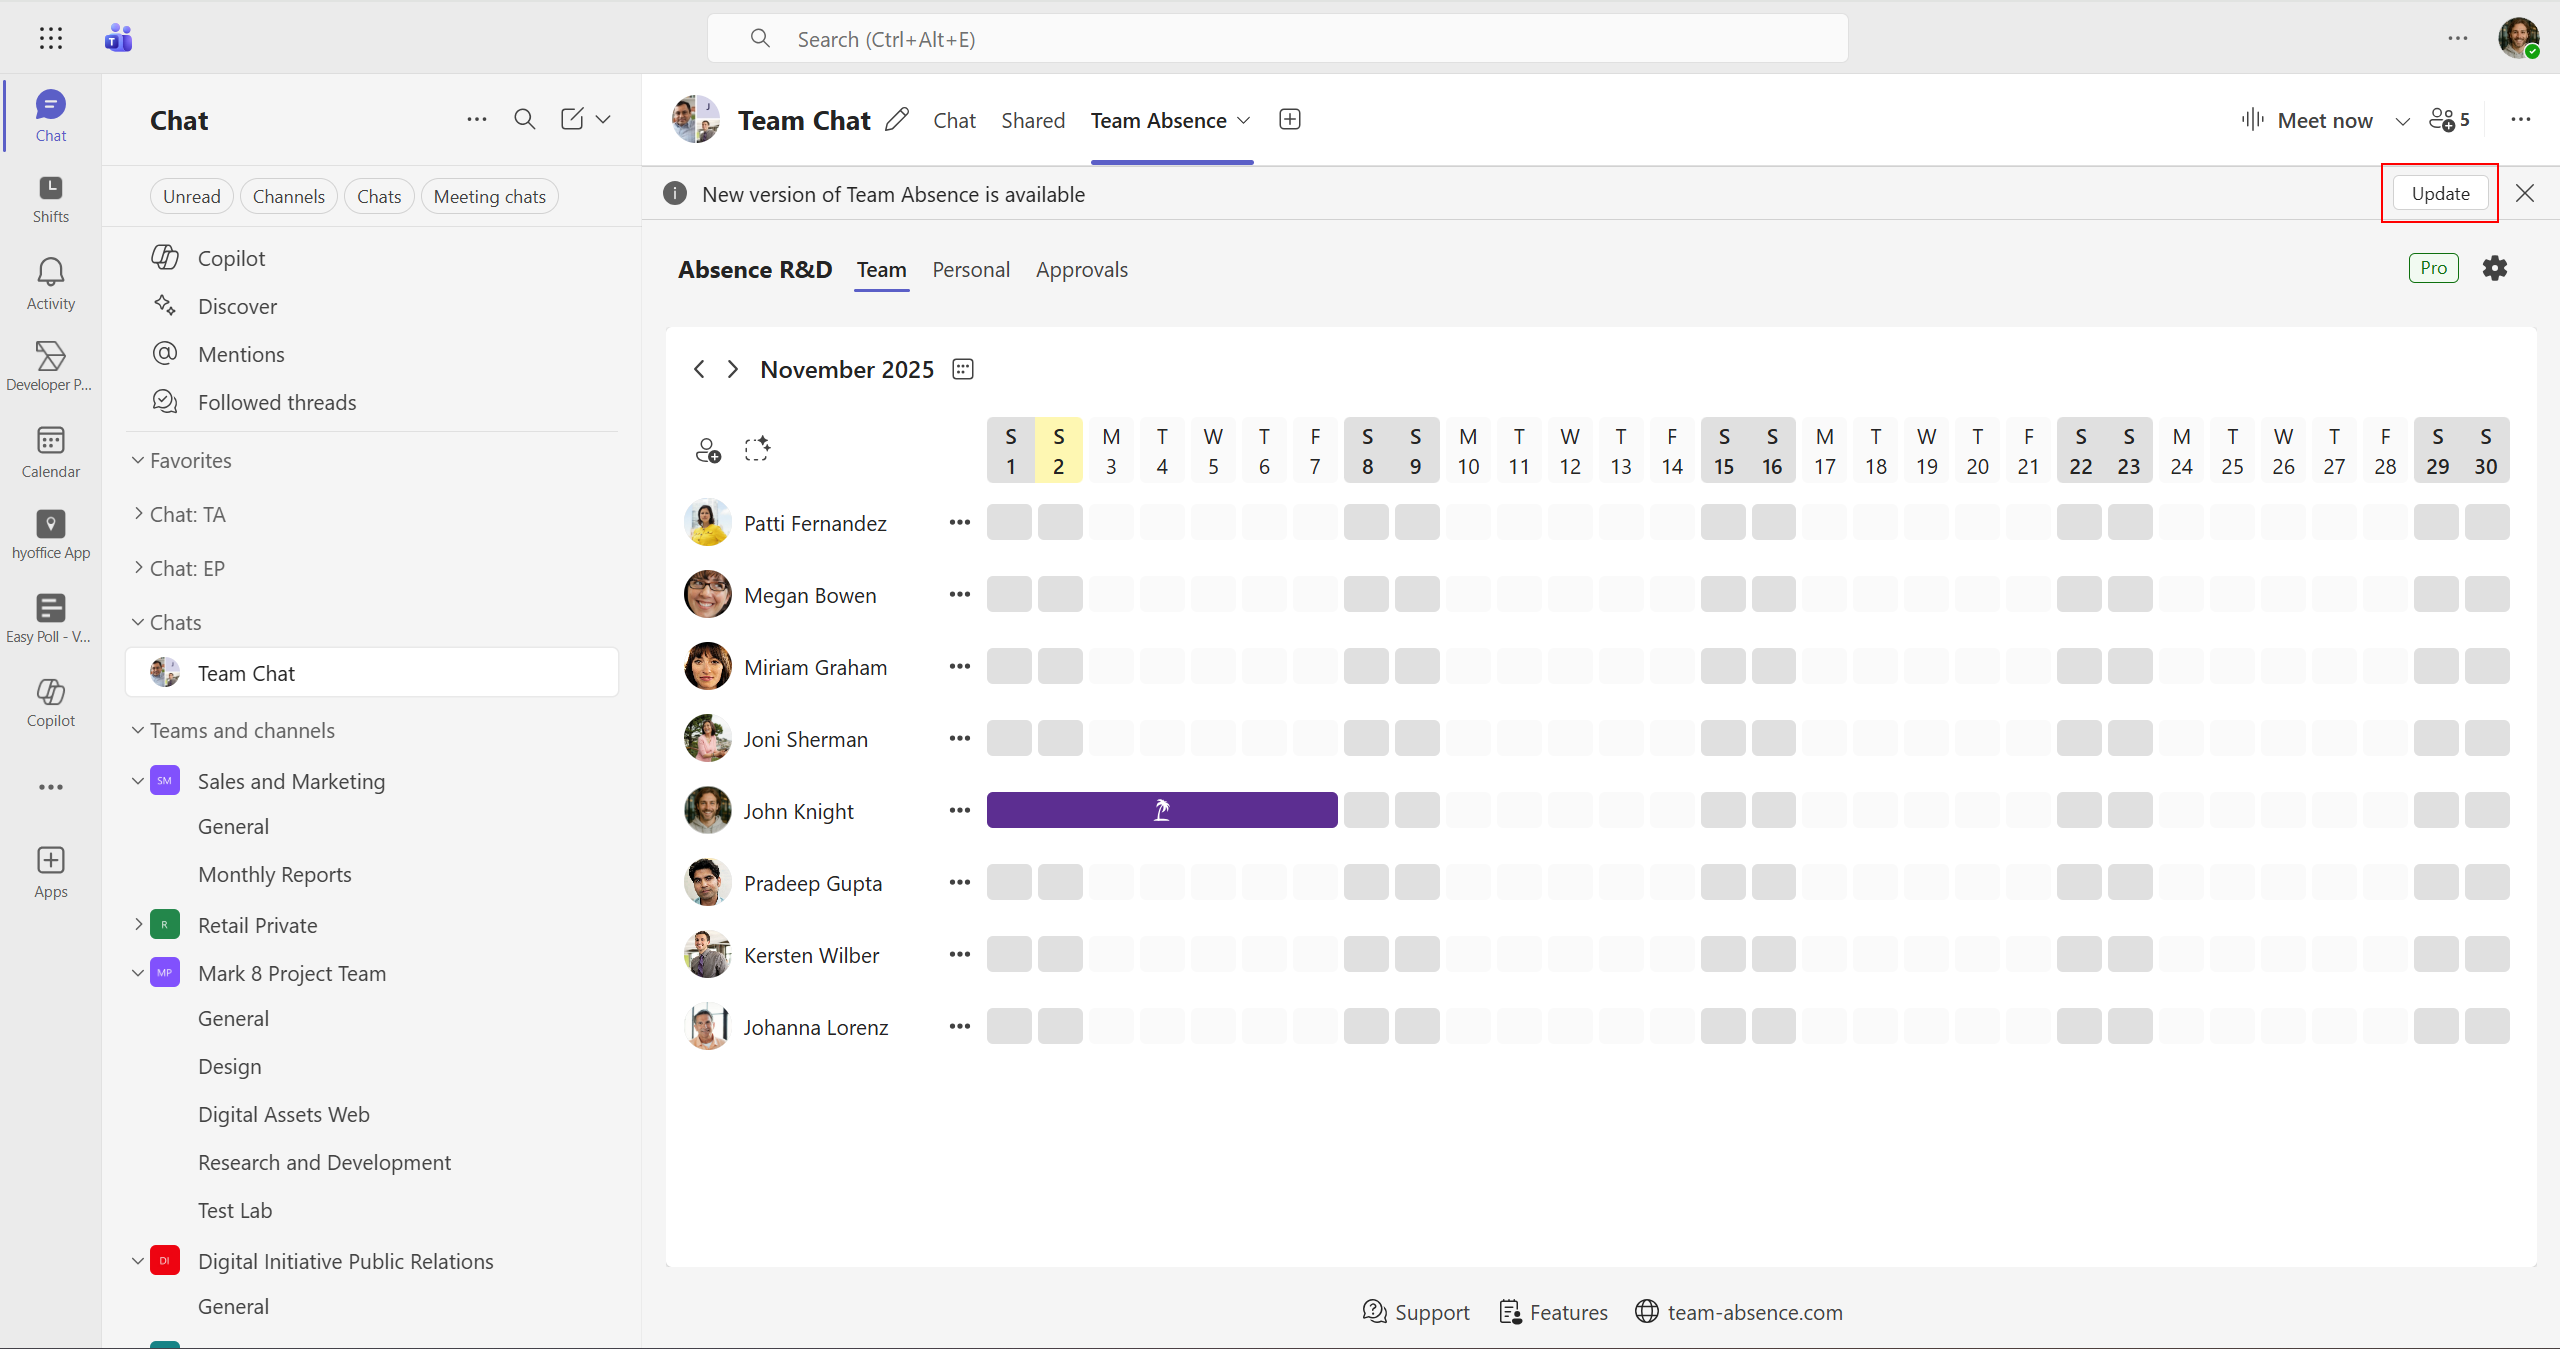Switch to the Approvals tab

click(x=1081, y=269)
